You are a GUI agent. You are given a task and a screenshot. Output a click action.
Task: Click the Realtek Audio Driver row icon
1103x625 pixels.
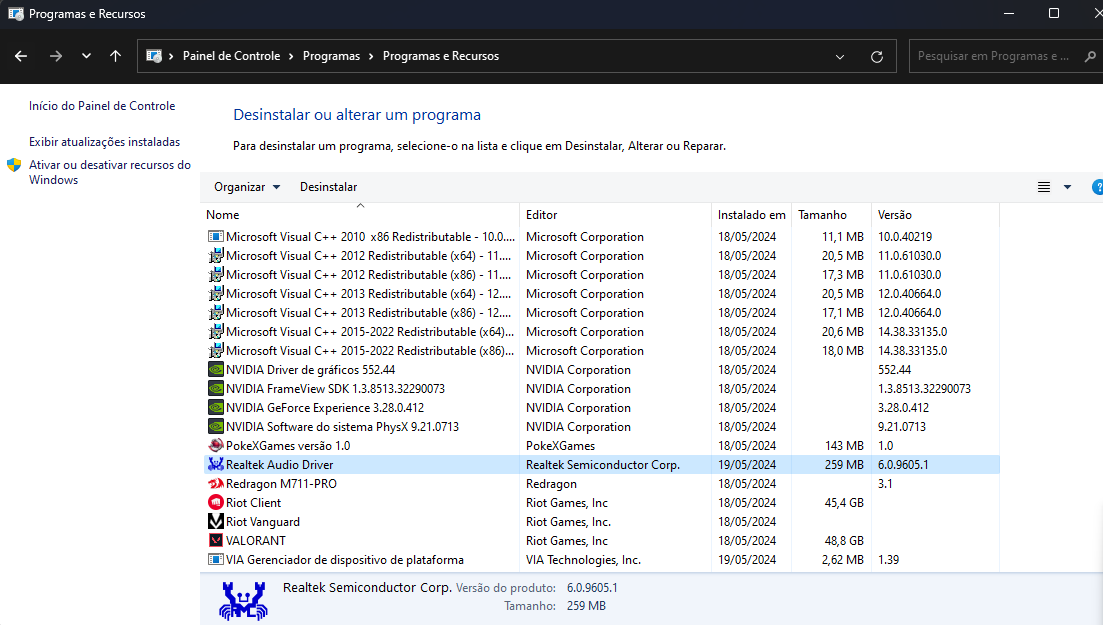coord(216,465)
